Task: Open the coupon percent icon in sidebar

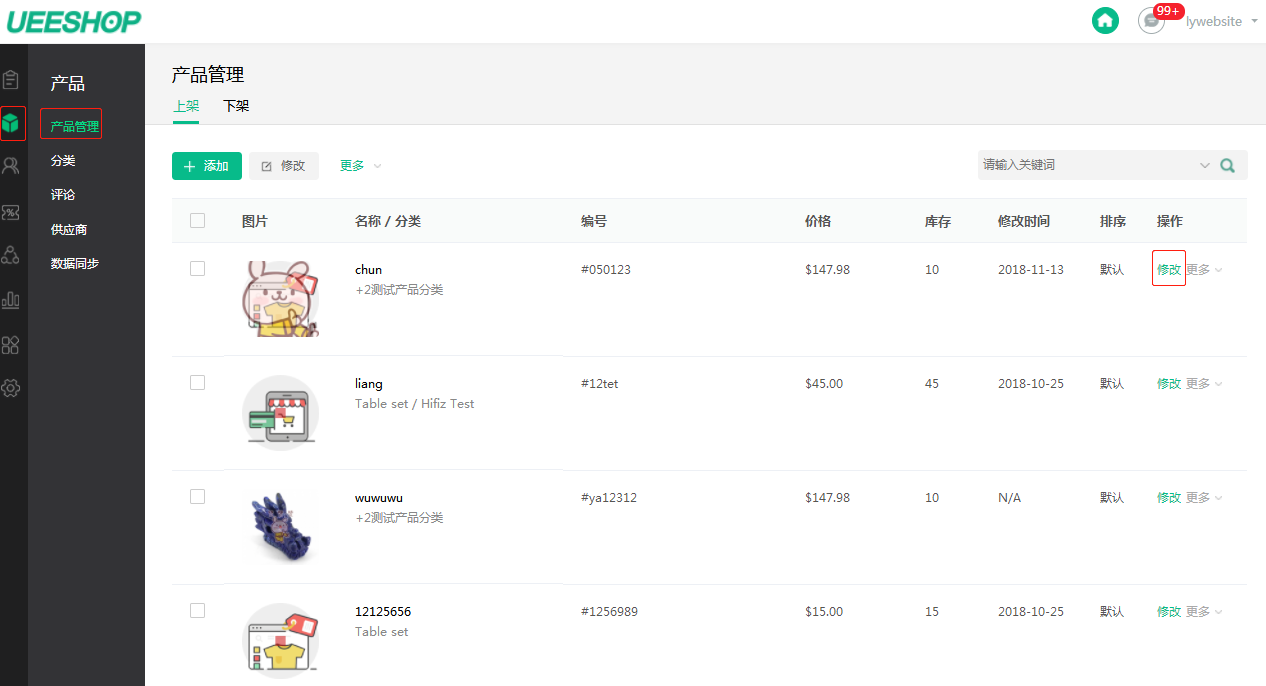Action: pyautogui.click(x=11, y=212)
